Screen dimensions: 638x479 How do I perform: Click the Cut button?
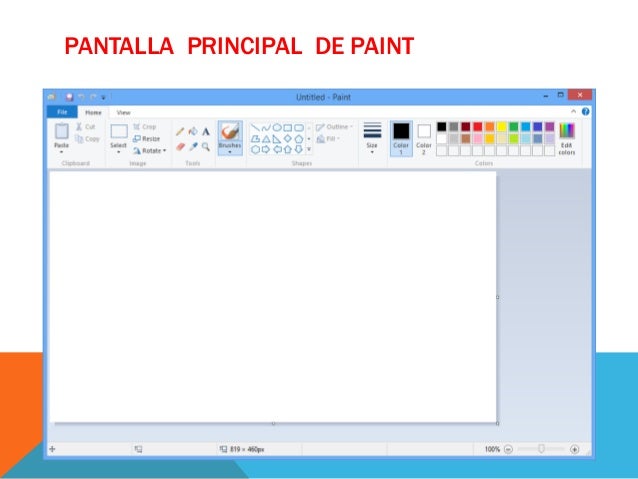click(x=86, y=127)
